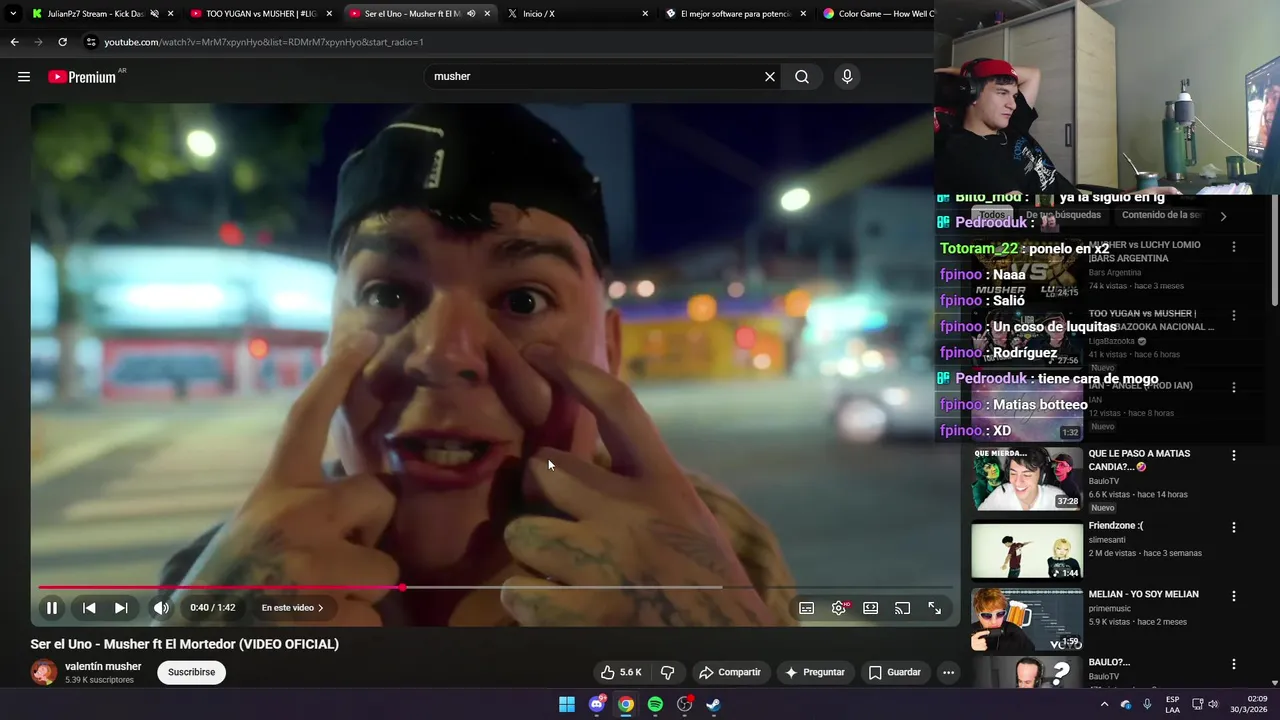Open the YouTube hamburger guide menu
1280x720 pixels.
(24, 77)
